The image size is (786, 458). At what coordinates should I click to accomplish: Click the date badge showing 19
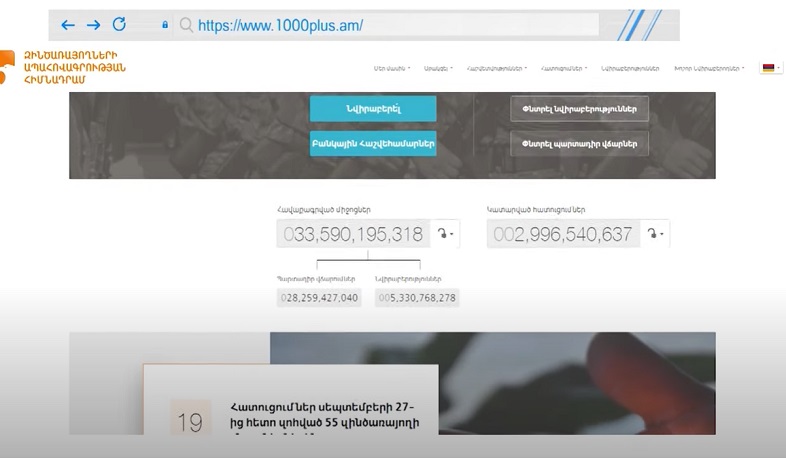tap(189, 421)
